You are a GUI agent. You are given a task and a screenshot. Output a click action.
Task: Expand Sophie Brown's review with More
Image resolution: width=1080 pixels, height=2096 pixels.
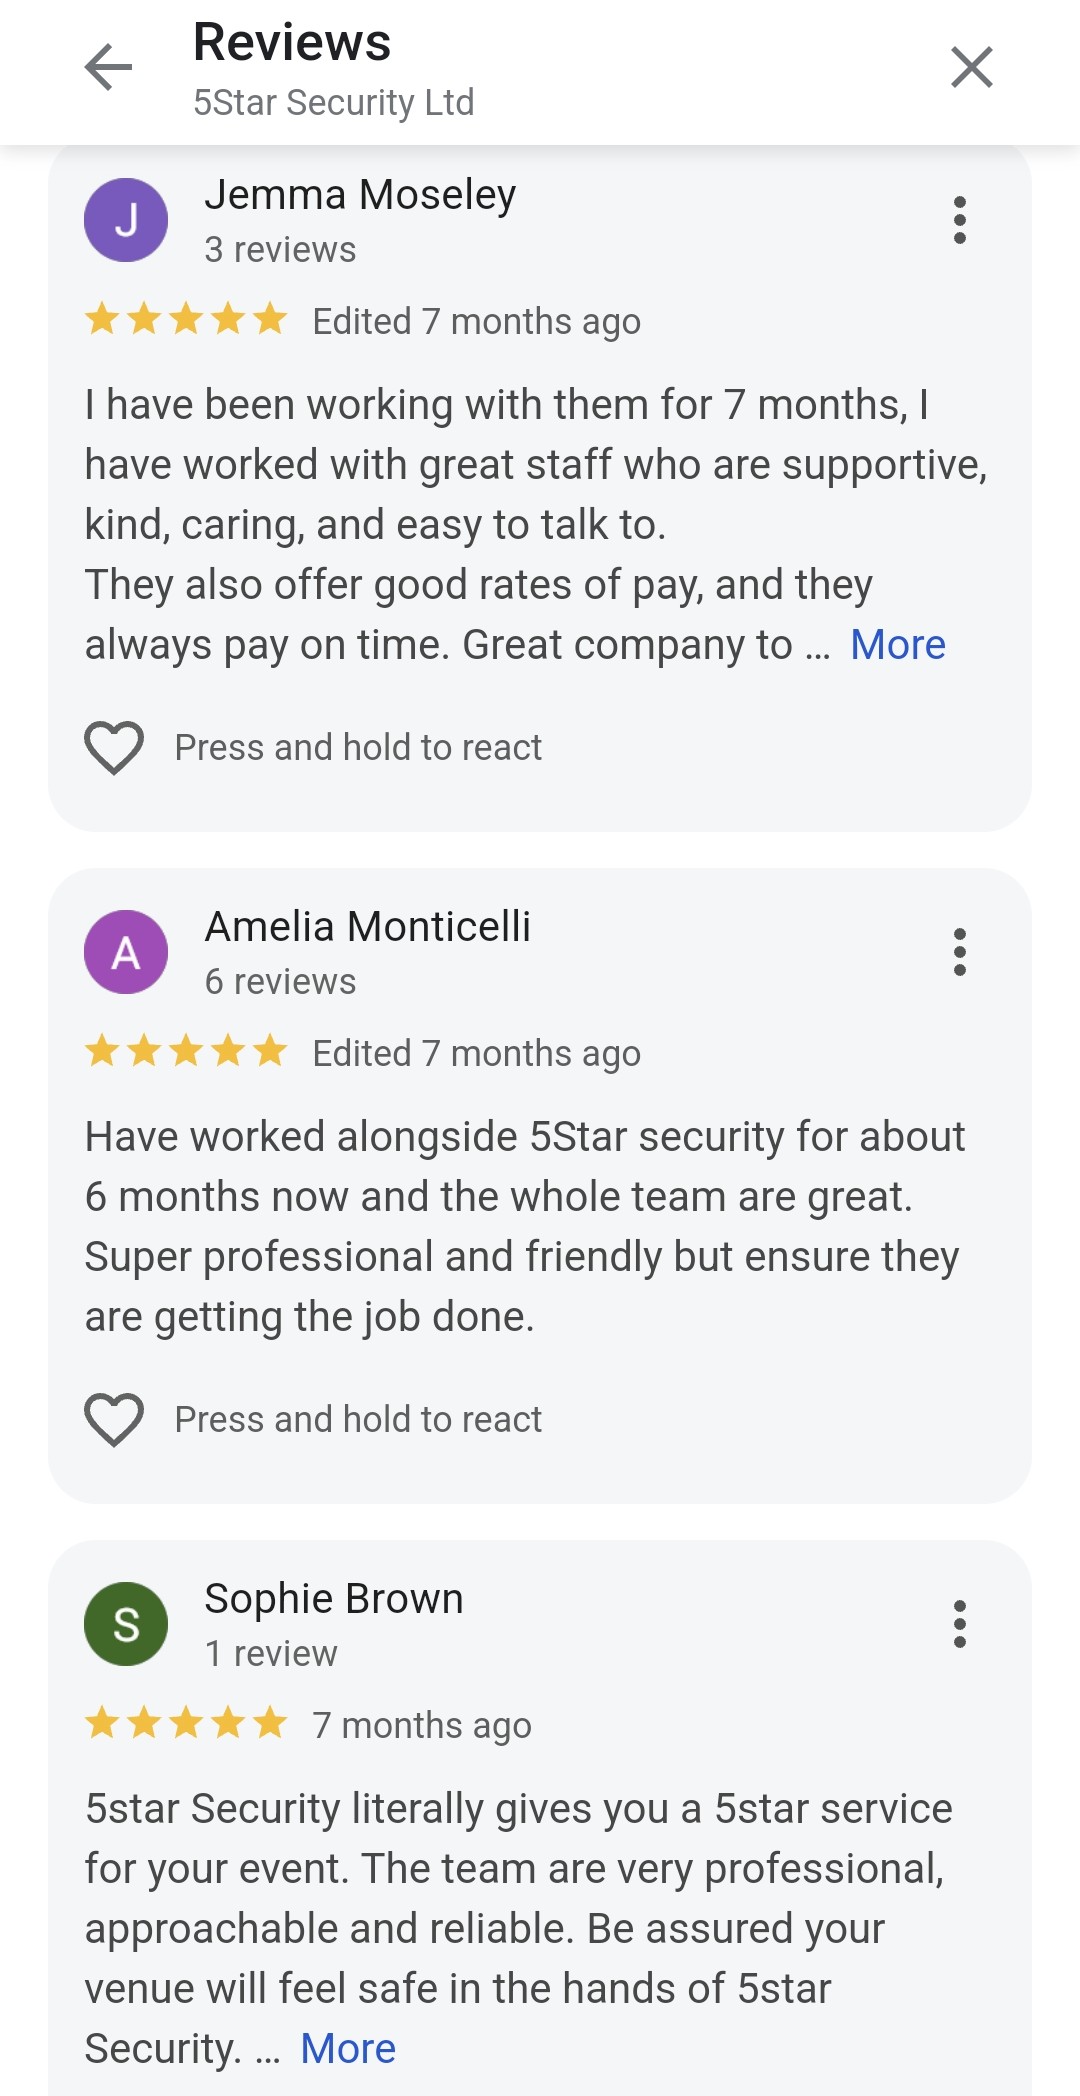(348, 2049)
